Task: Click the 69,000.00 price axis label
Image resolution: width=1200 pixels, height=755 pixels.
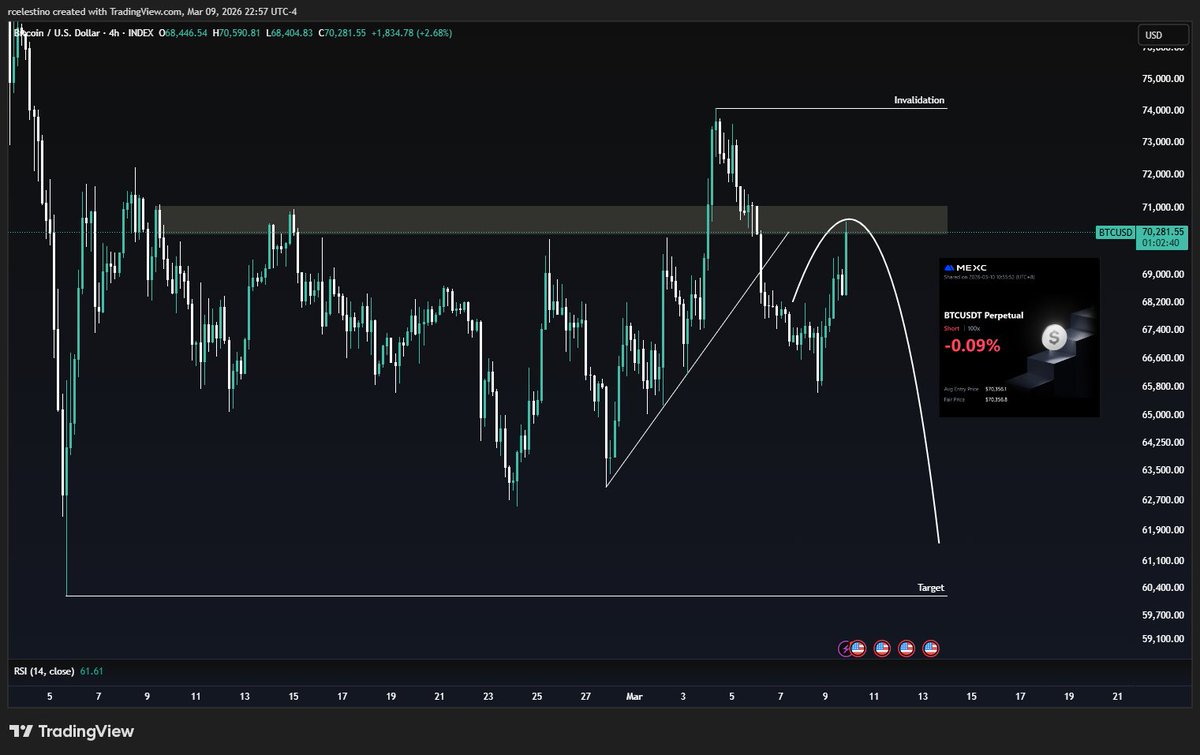Action: point(1164,274)
